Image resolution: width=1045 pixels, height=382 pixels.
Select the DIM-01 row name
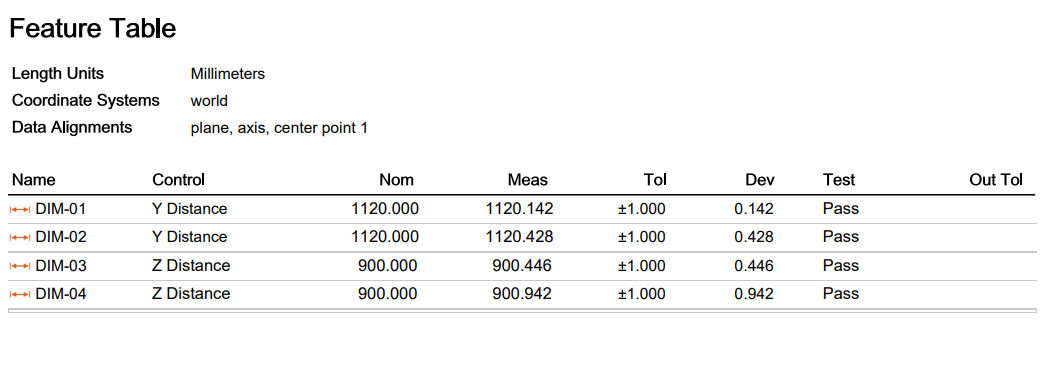click(x=61, y=209)
